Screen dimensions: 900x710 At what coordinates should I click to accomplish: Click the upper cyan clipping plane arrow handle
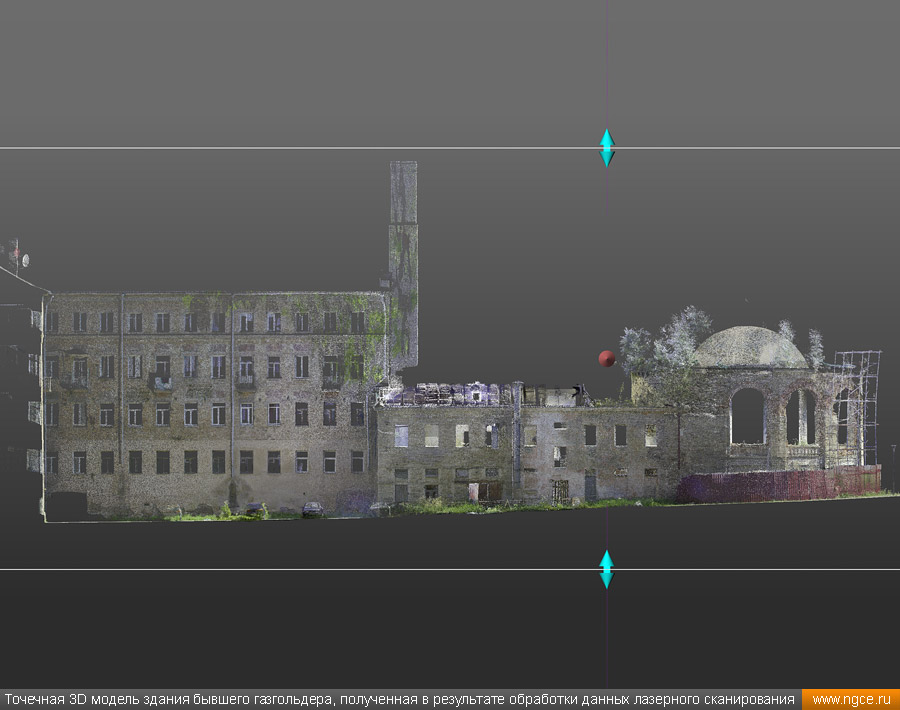pyautogui.click(x=606, y=147)
